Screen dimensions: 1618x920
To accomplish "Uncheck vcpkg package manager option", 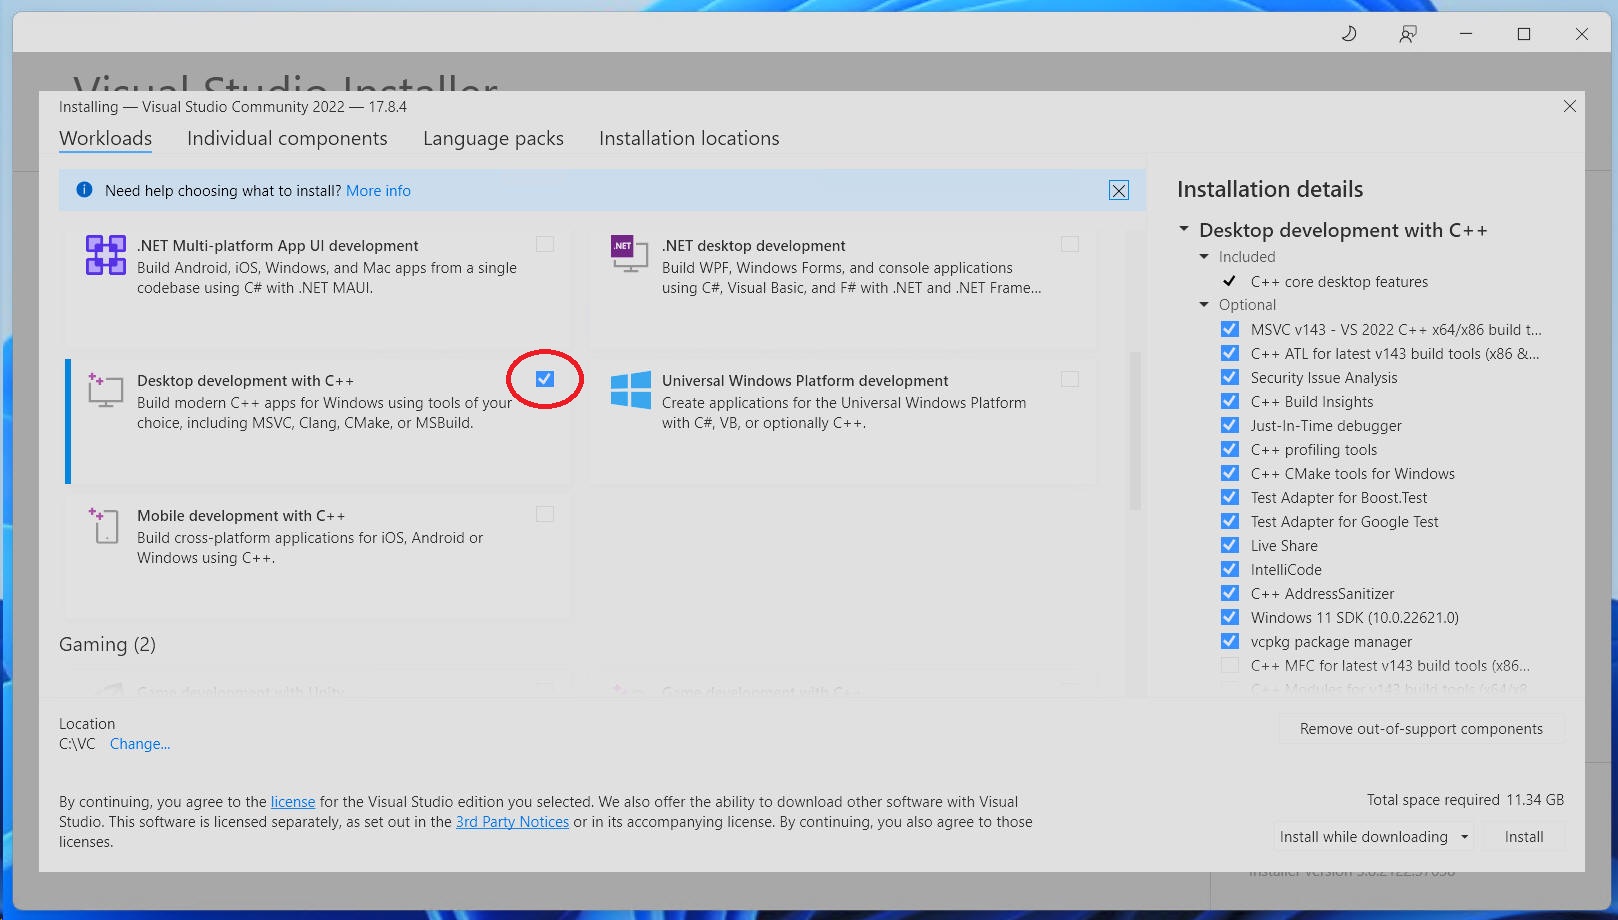I will [x=1230, y=641].
